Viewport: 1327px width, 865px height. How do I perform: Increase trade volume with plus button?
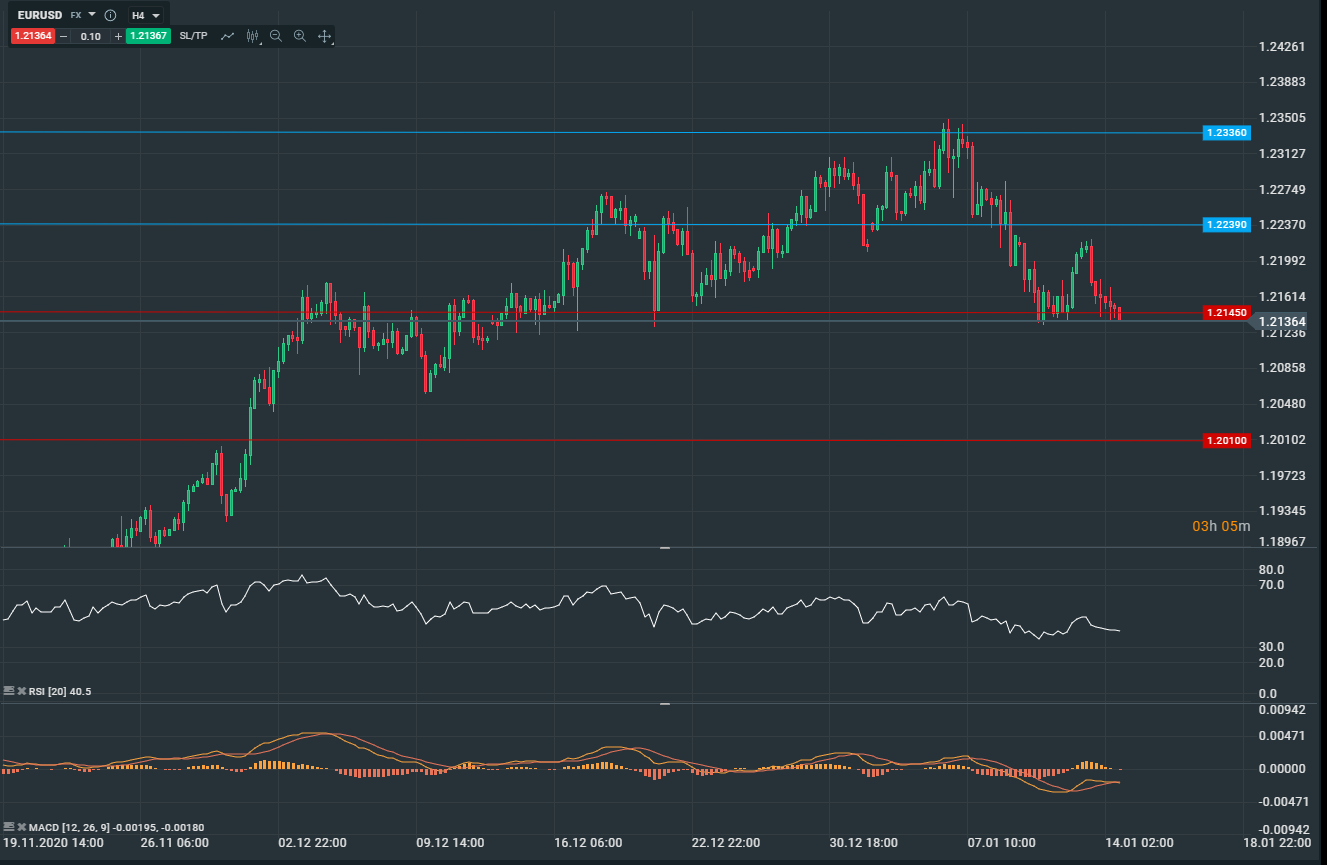point(118,36)
